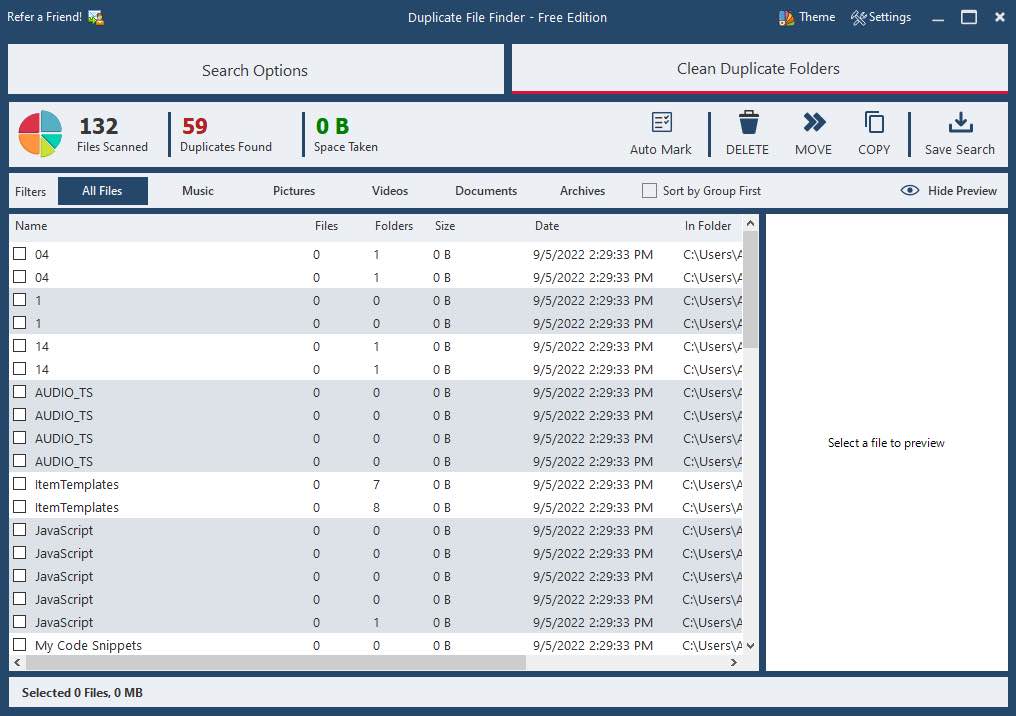Click the eye icon beside Hide Preview

910,191
